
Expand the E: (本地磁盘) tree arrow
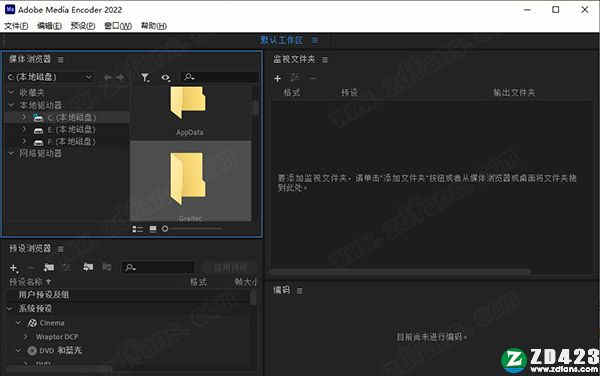24,130
